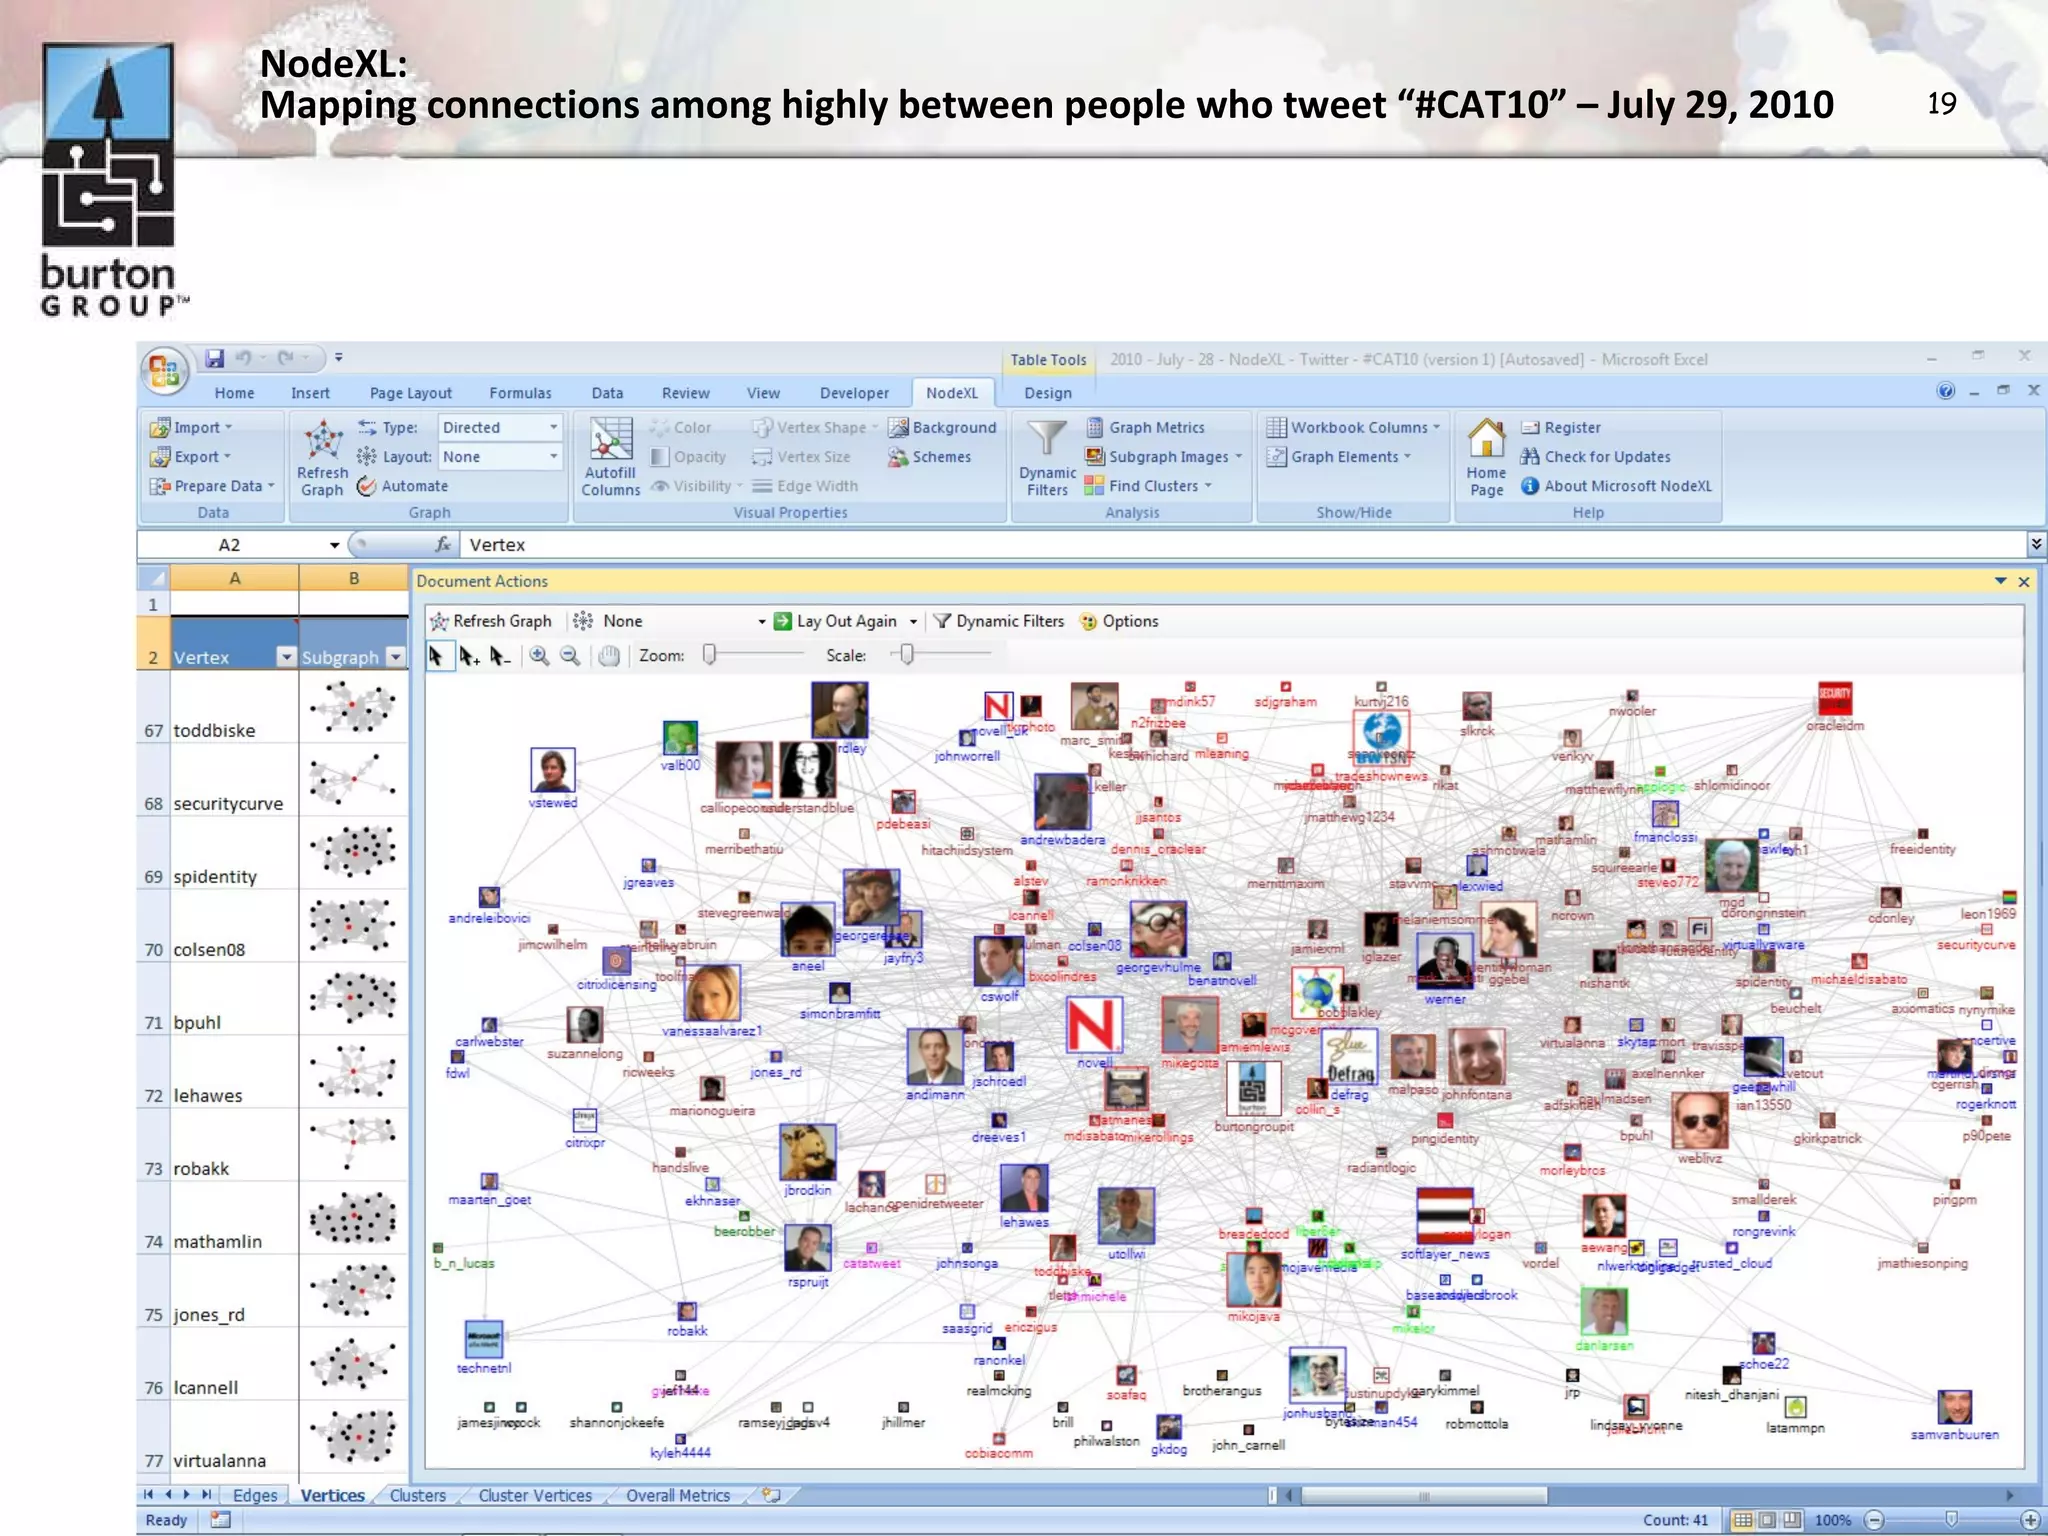The height and width of the screenshot is (1536, 2048).
Task: Click Refresh Graph in Document Actions pane
Action: [491, 621]
